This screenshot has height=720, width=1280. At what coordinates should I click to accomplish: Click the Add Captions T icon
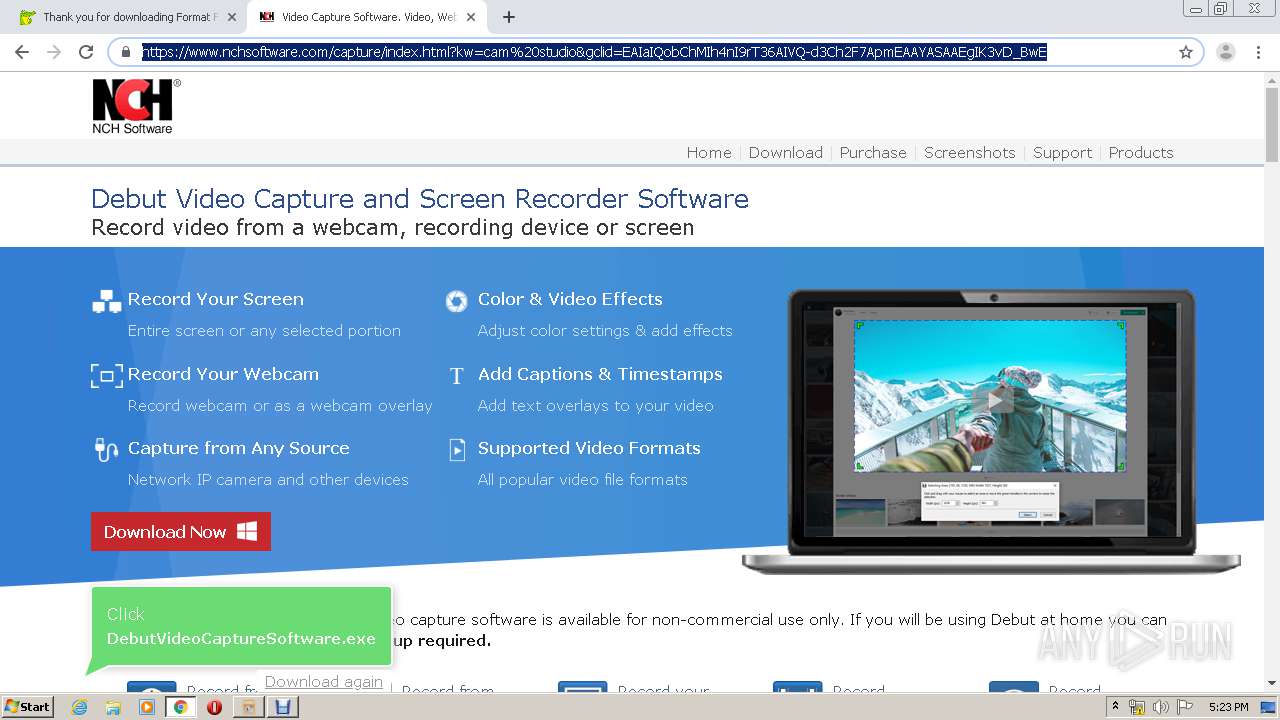(456, 376)
